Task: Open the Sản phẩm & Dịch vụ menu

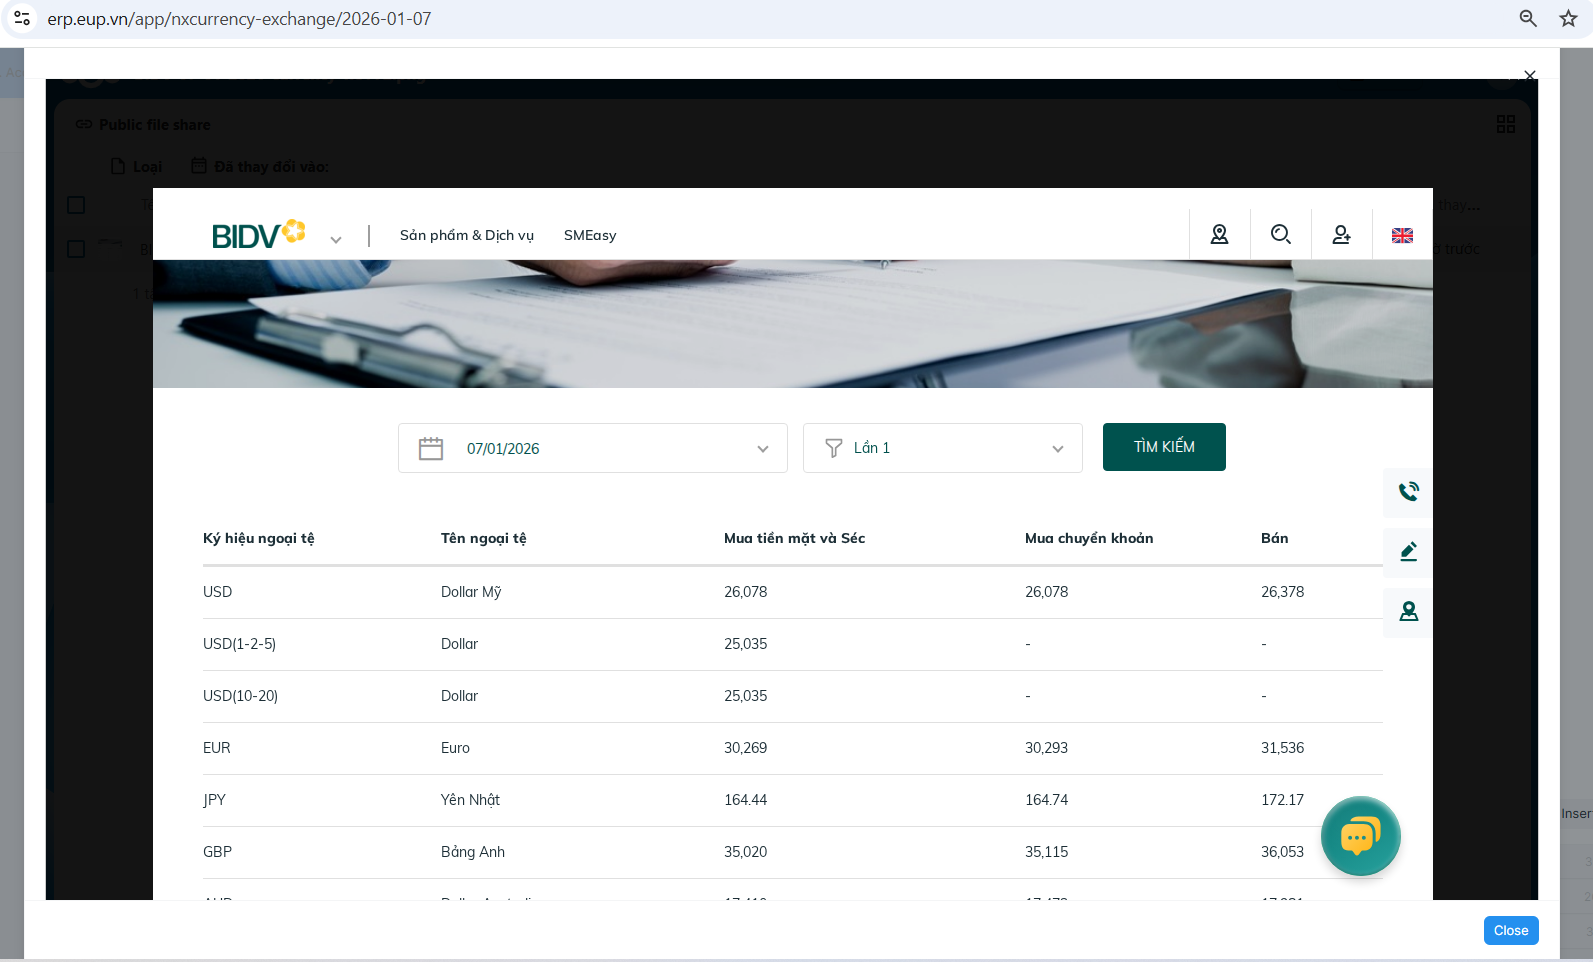Action: [x=466, y=235]
